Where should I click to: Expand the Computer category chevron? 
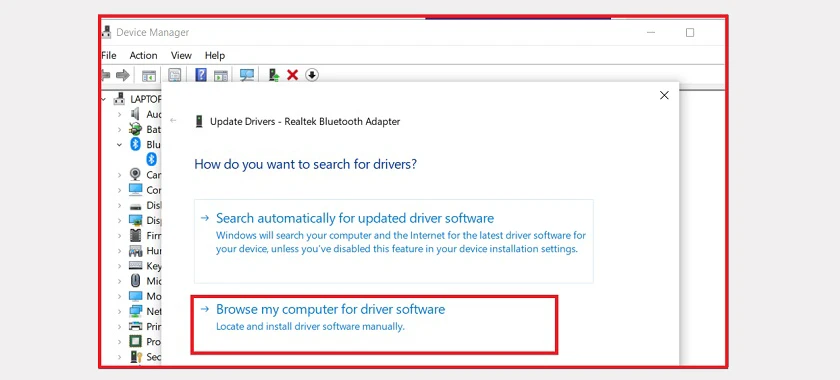click(x=119, y=190)
